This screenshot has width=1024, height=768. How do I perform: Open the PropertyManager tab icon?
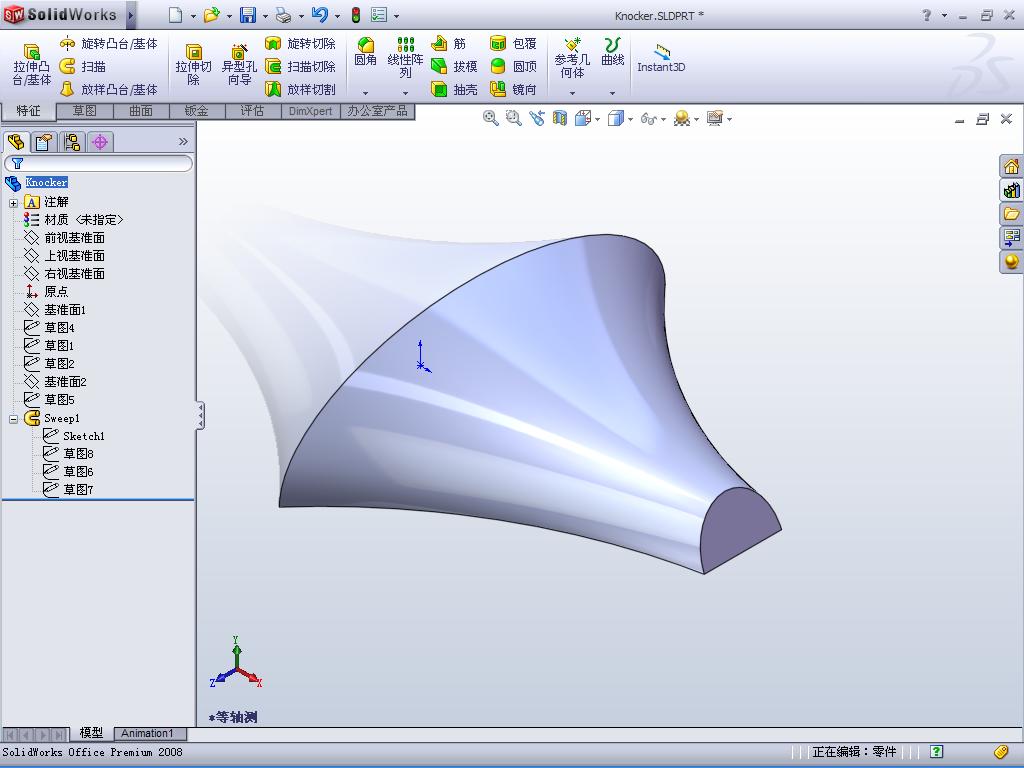[x=44, y=142]
